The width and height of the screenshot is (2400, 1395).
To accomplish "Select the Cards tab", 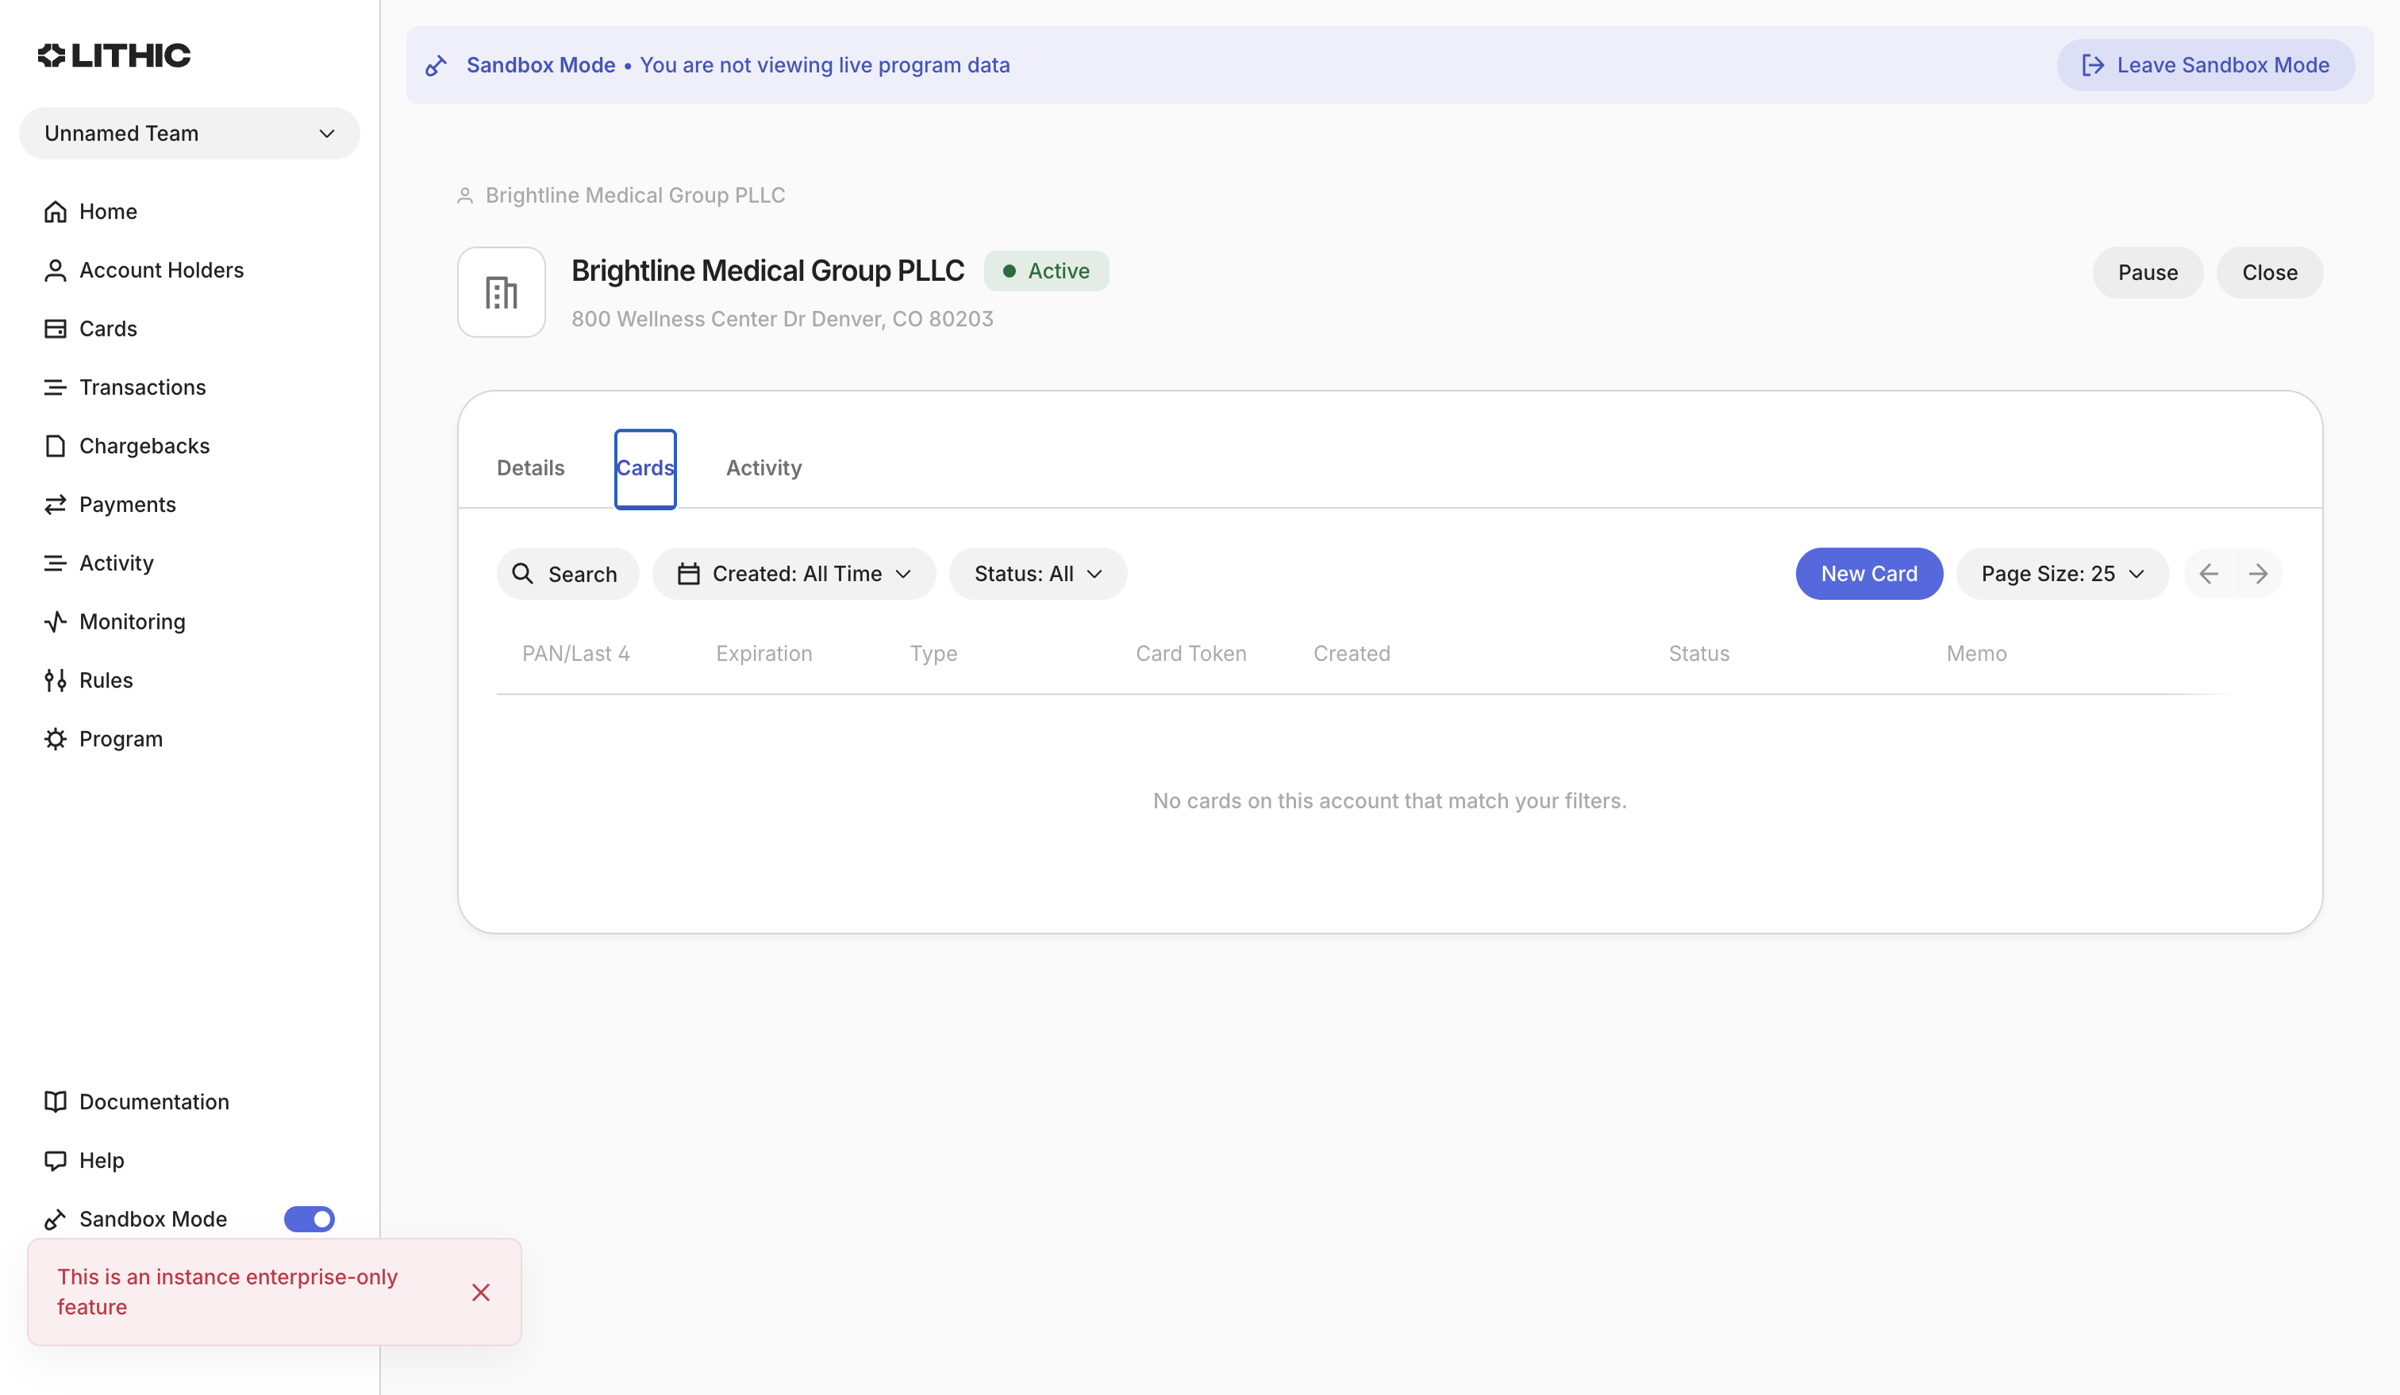I will (x=645, y=468).
